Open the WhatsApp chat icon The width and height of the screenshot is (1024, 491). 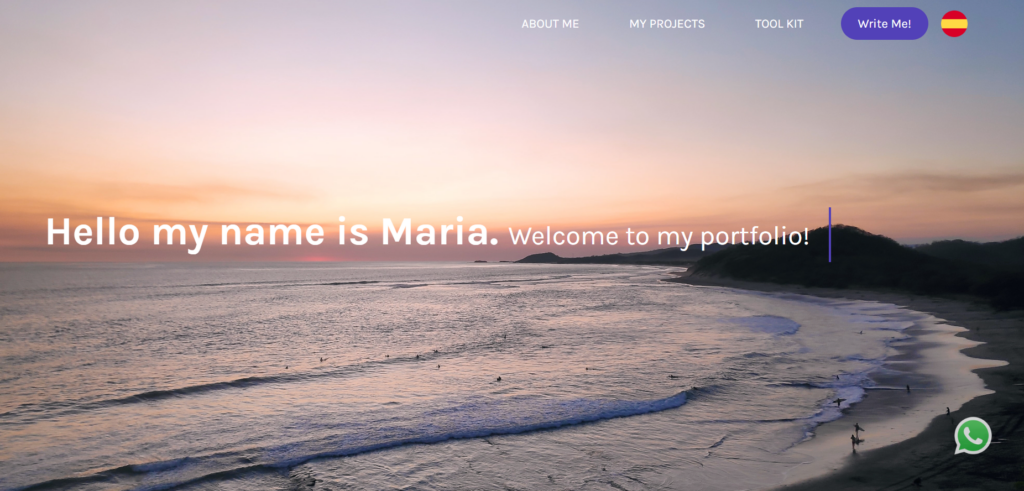tap(972, 436)
